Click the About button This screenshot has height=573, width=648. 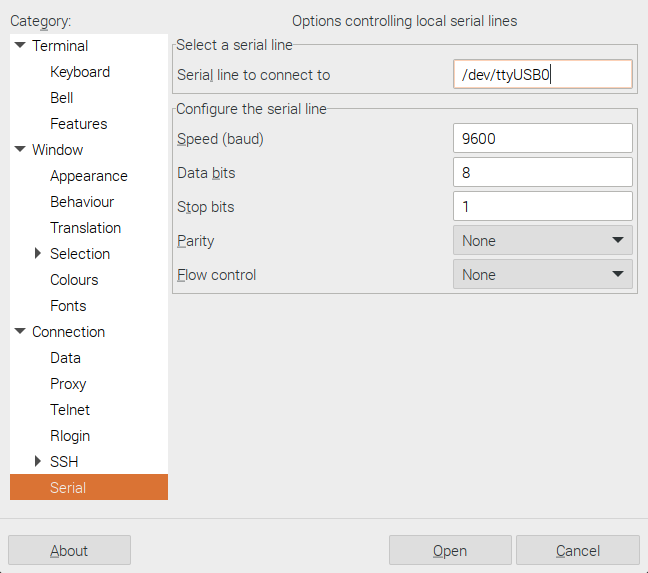coord(69,551)
